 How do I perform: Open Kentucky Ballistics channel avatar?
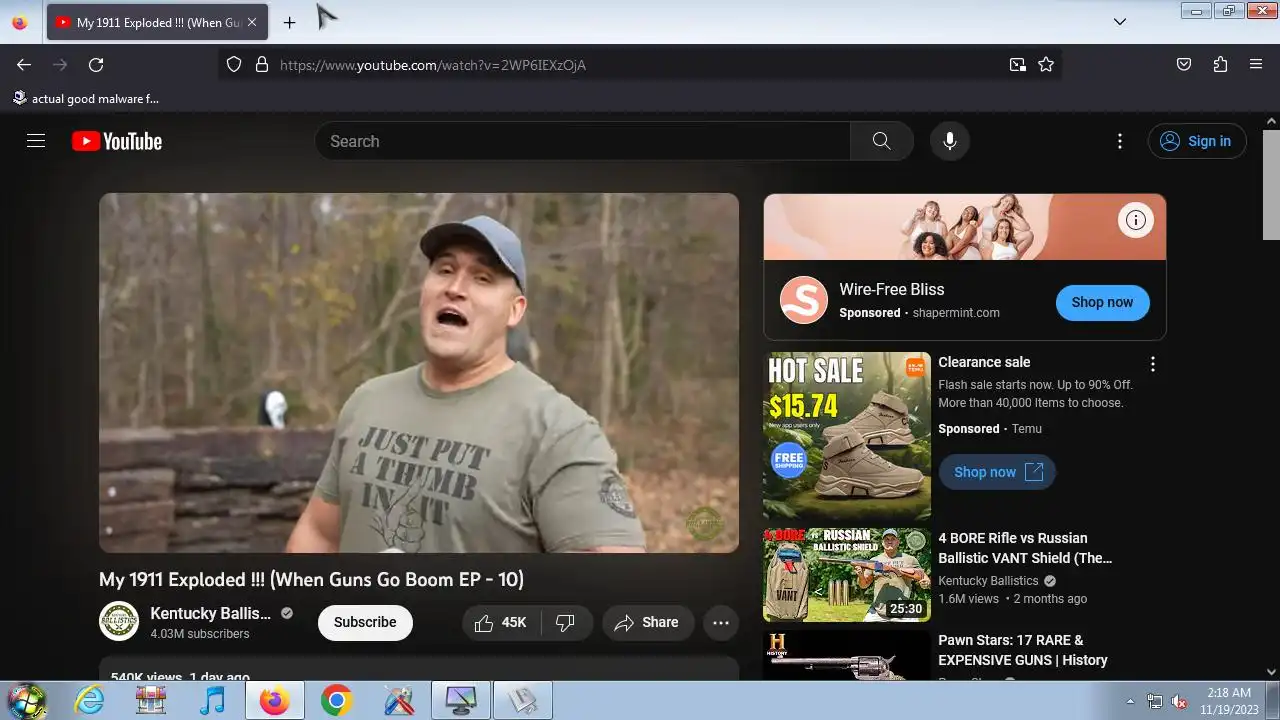click(x=119, y=621)
